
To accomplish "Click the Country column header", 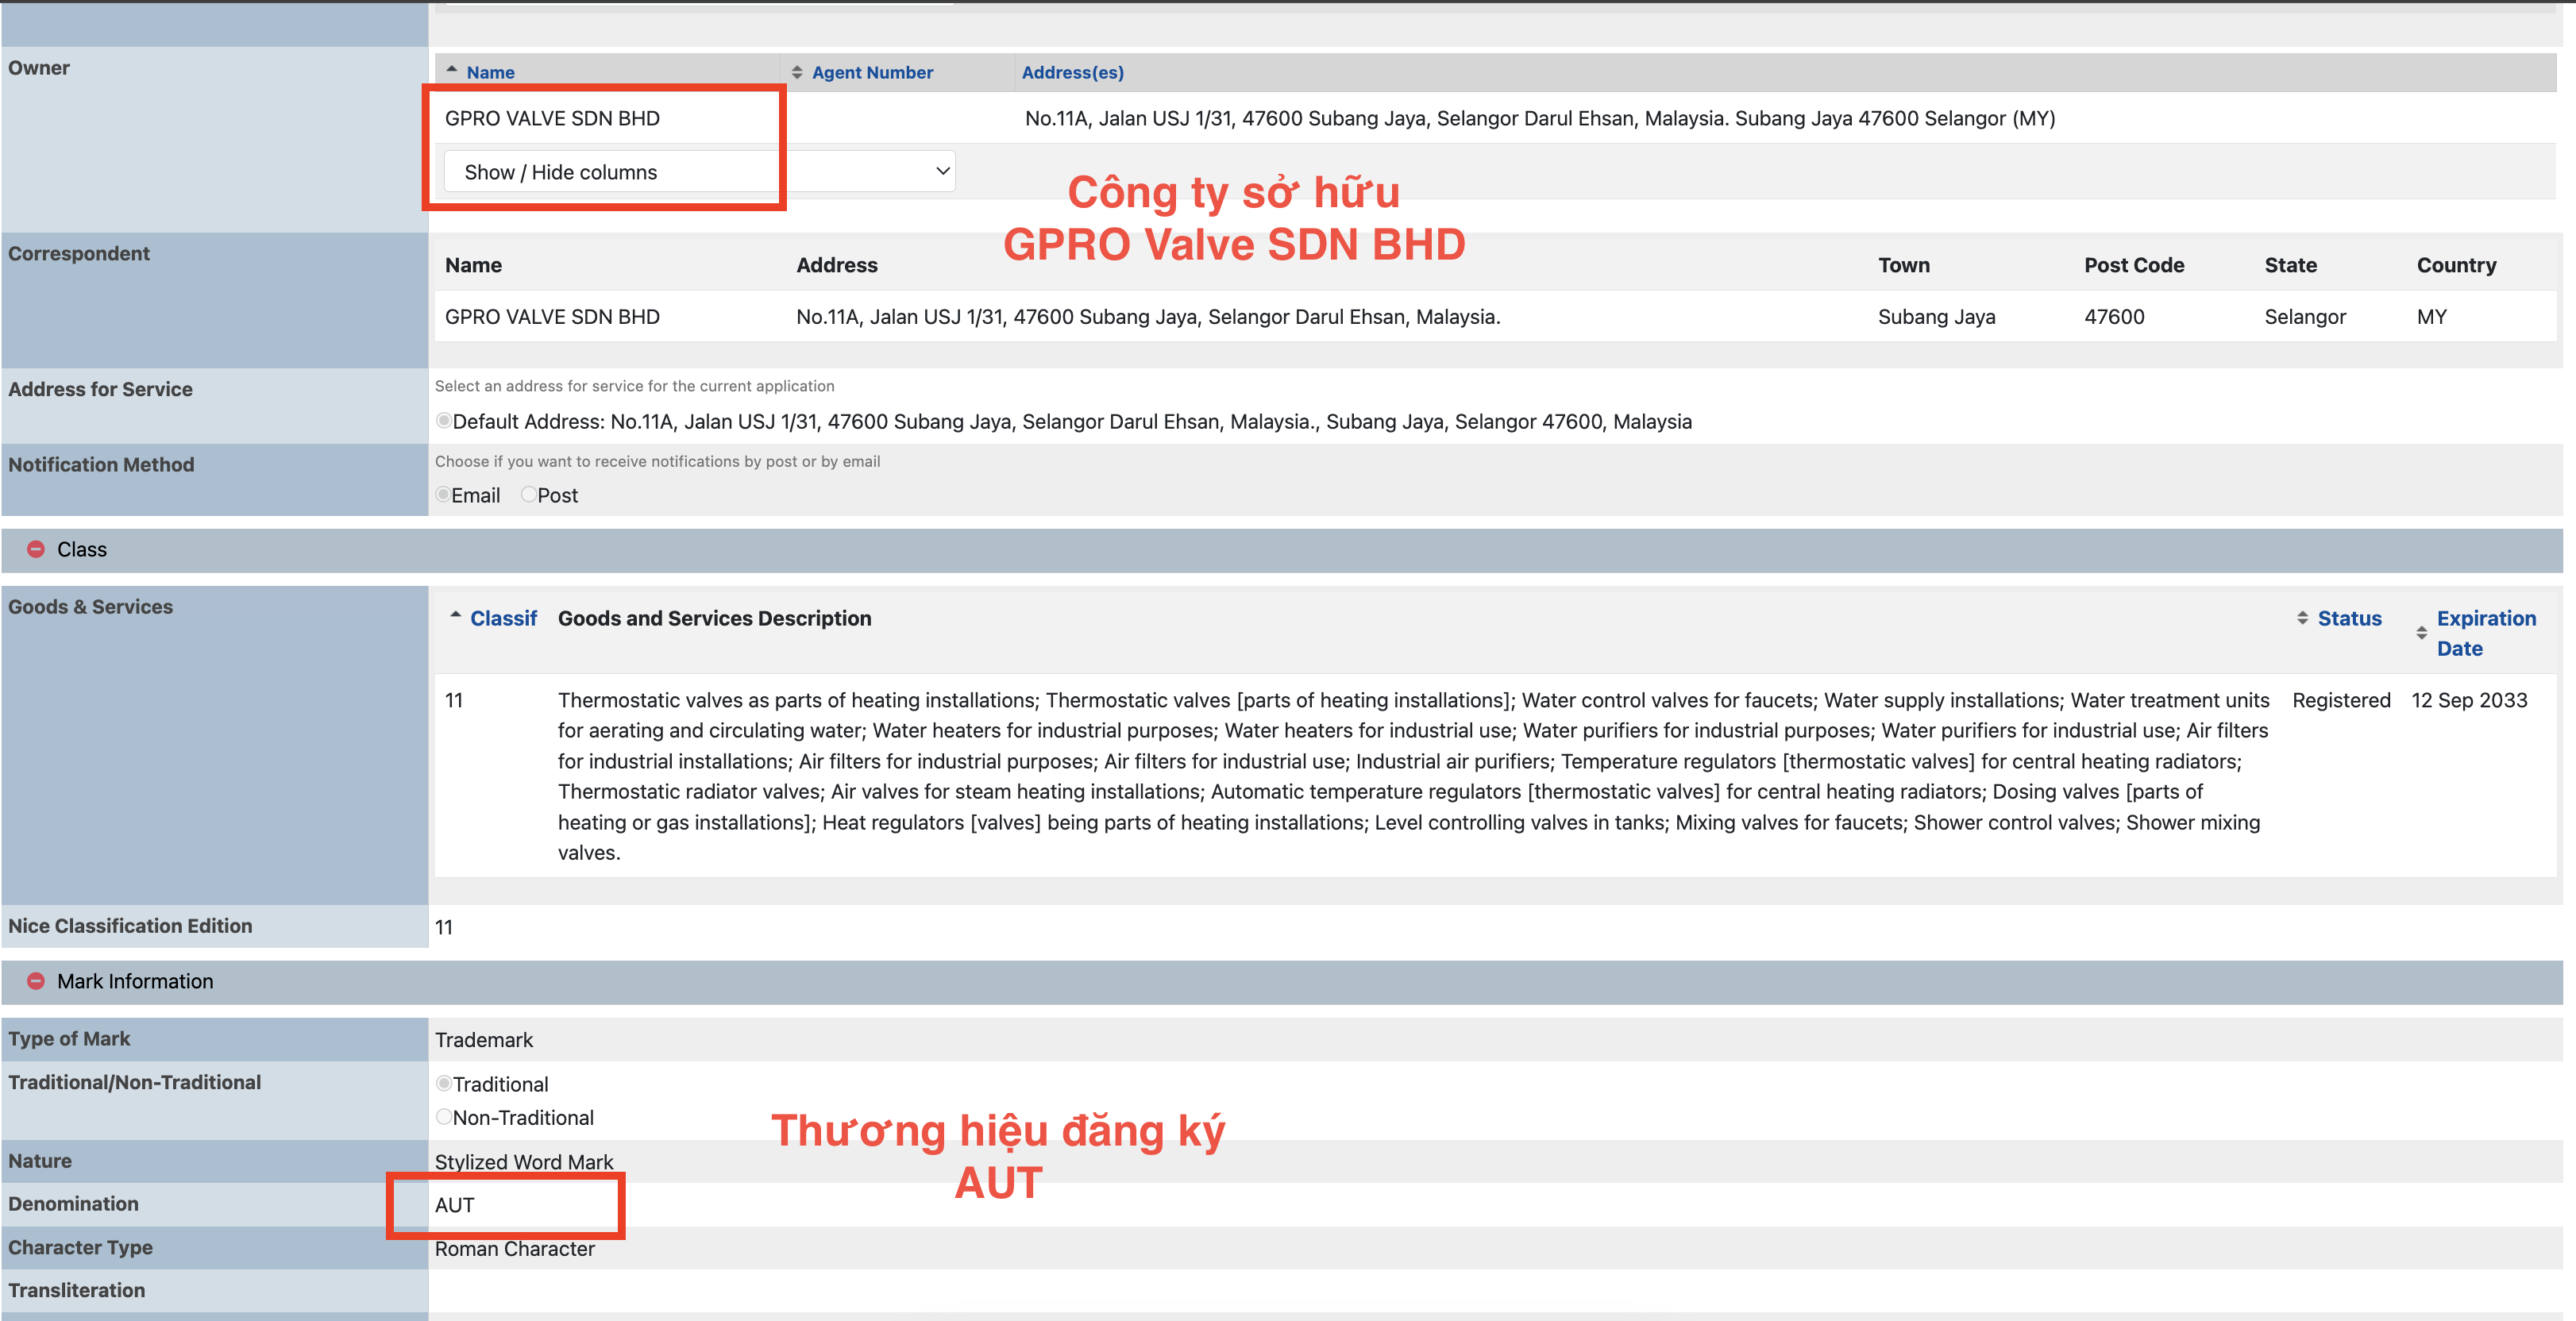I will point(2457,265).
